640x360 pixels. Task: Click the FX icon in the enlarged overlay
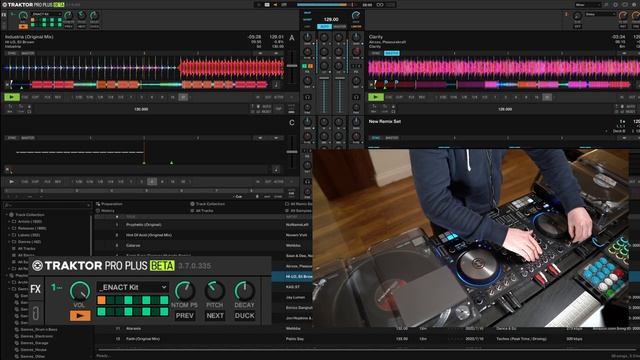point(36,289)
